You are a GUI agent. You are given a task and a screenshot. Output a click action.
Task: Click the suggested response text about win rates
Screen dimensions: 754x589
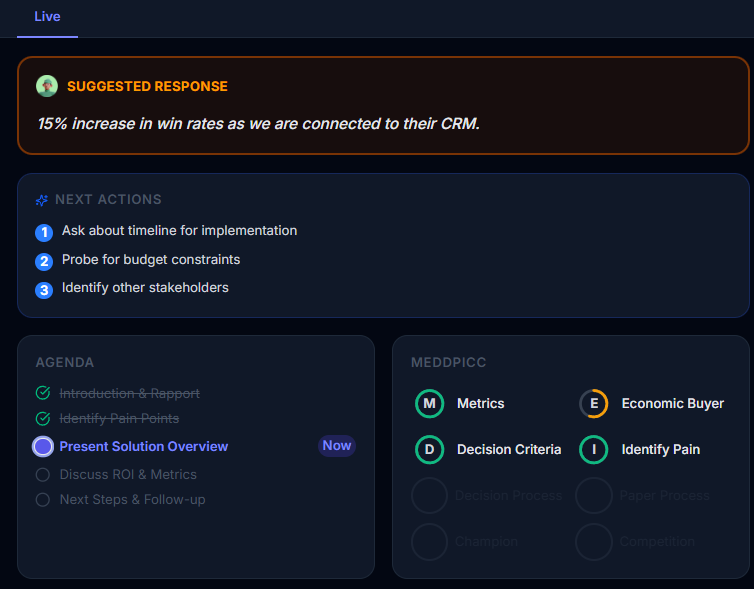(258, 124)
